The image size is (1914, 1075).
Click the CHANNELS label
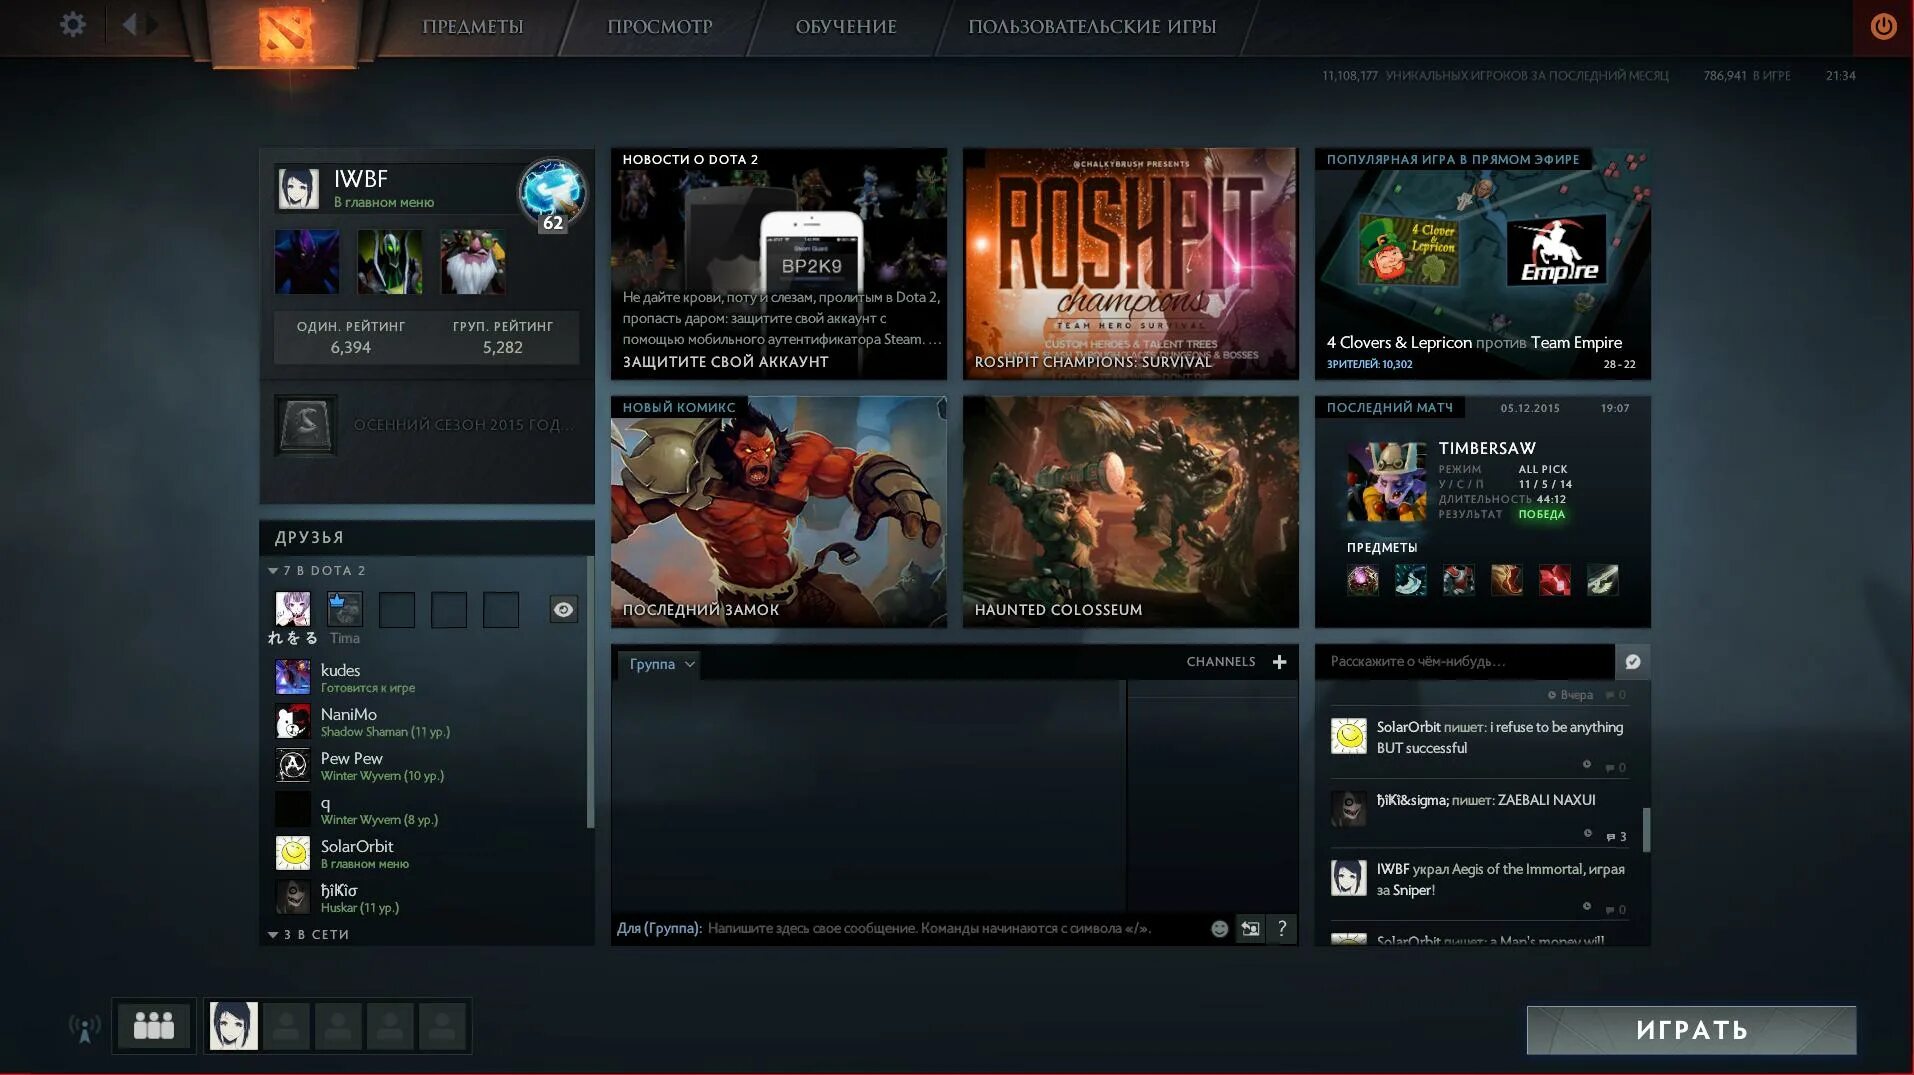pos(1220,662)
